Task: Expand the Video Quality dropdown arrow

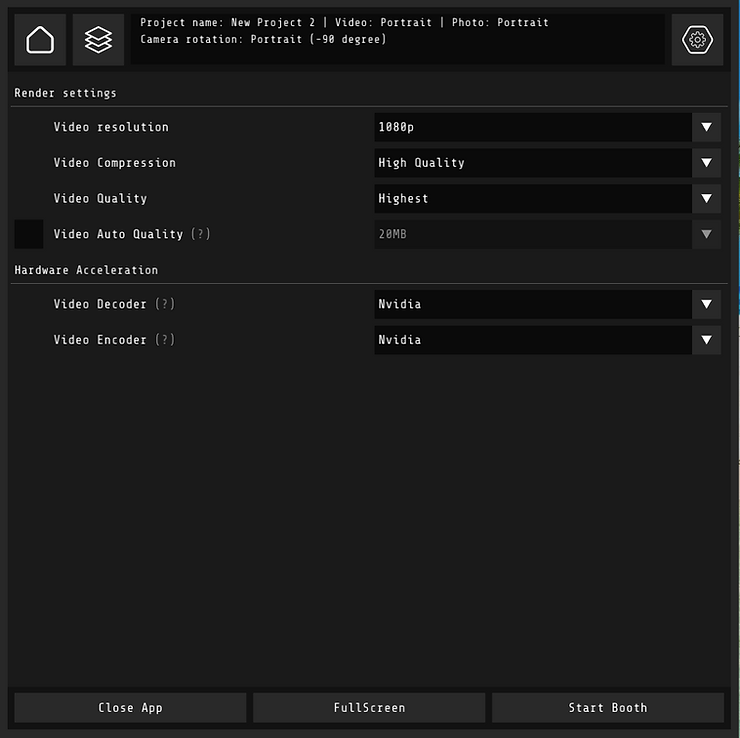Action: tap(706, 199)
